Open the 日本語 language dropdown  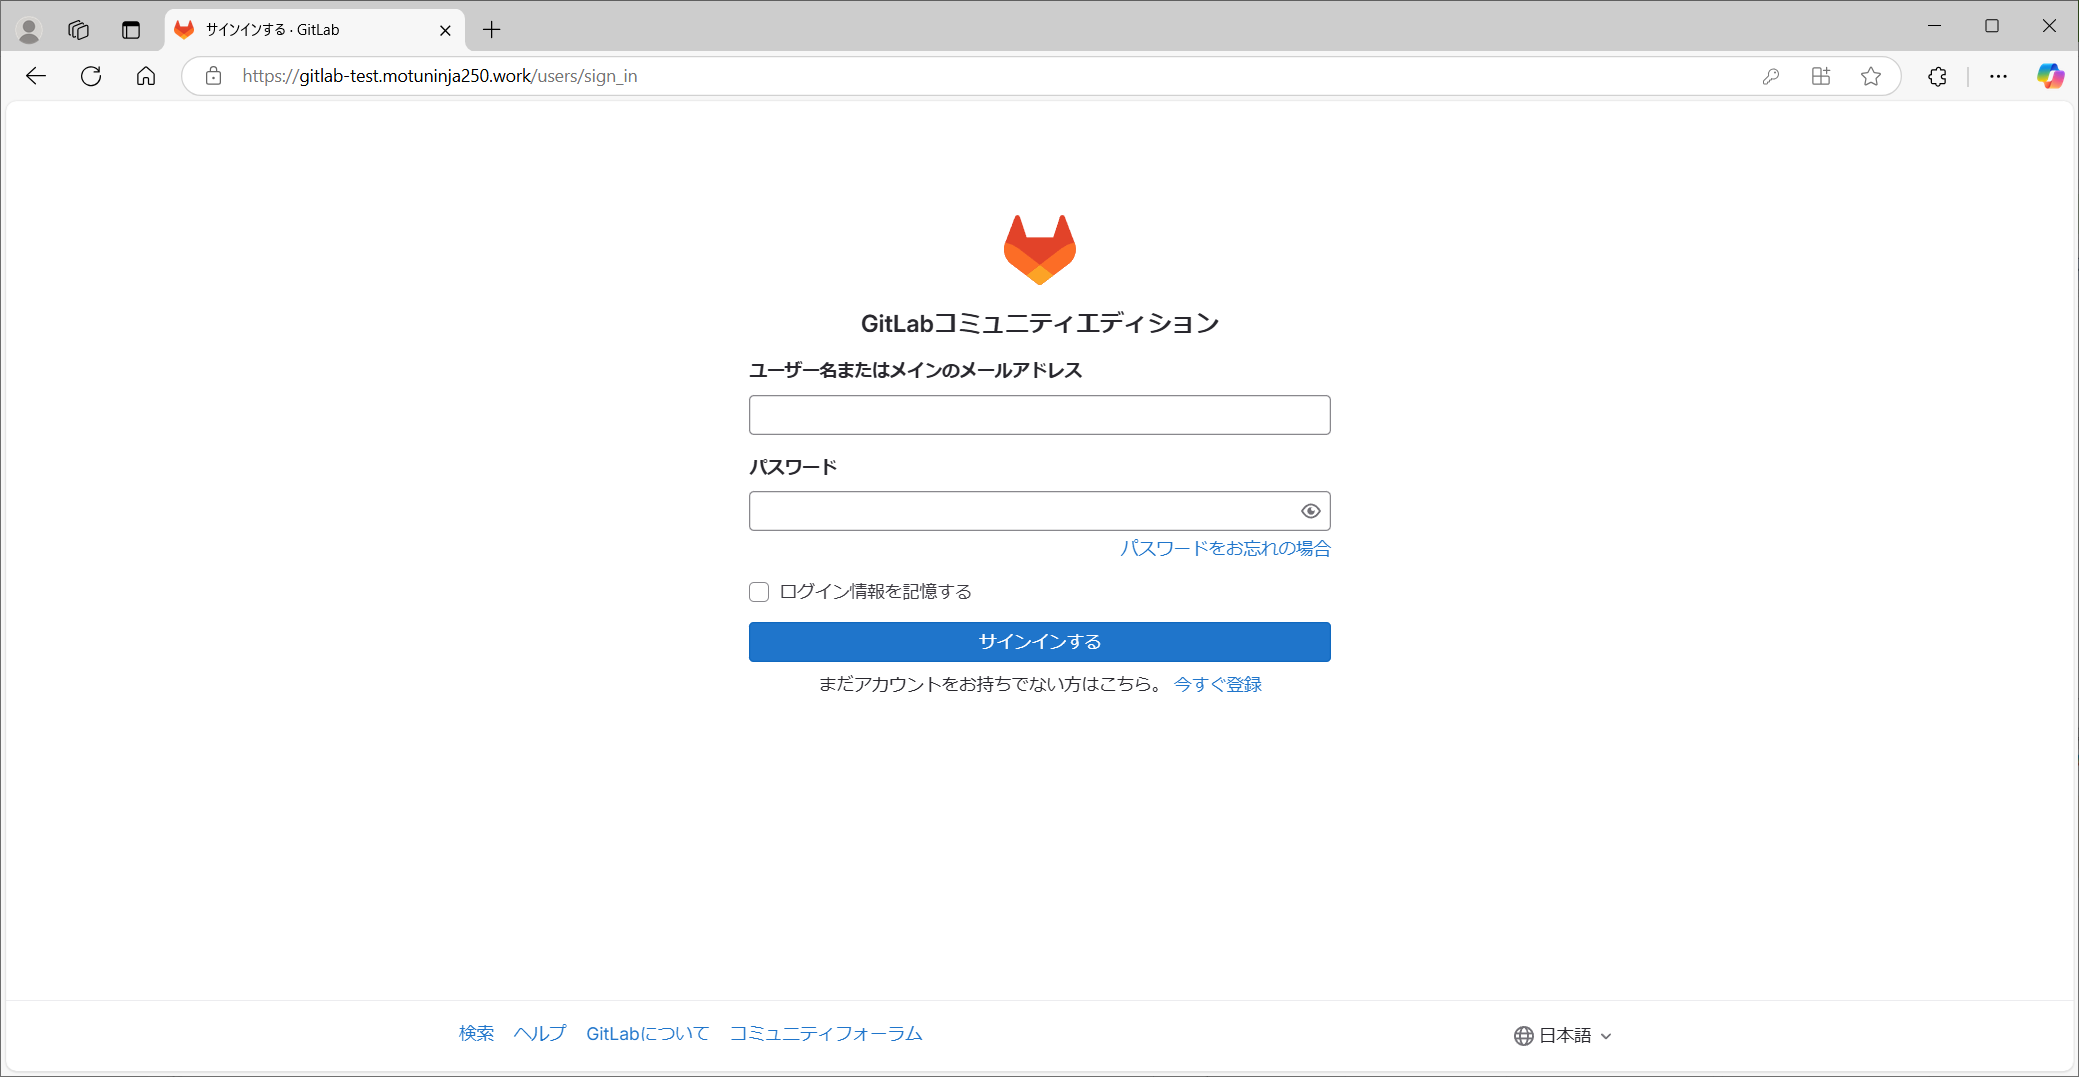[1562, 1035]
